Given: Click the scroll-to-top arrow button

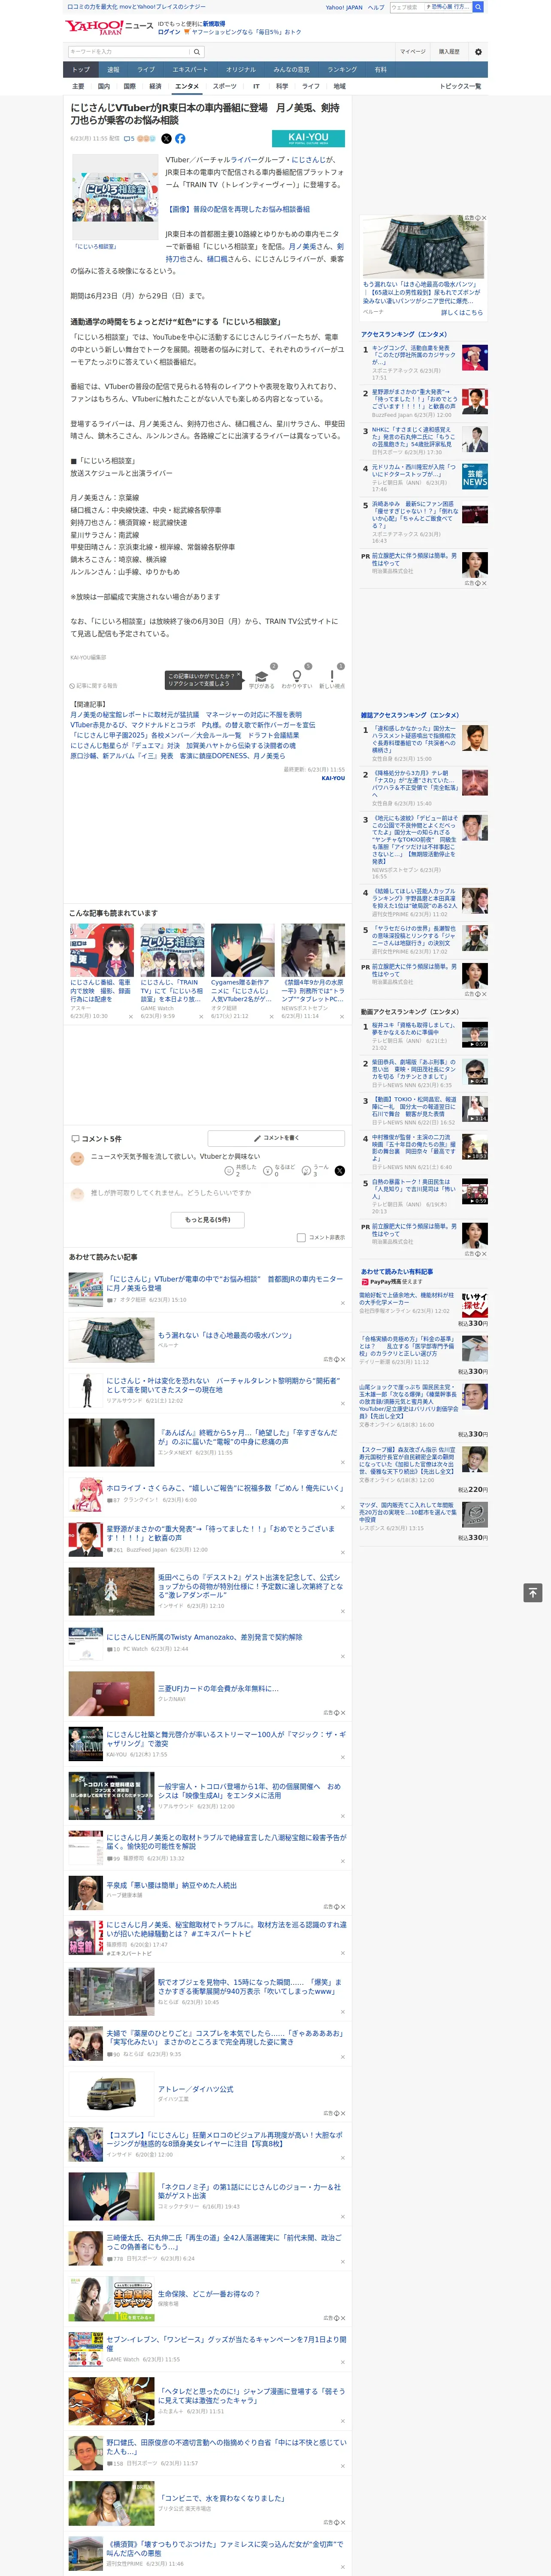Looking at the screenshot, I should click(533, 1592).
